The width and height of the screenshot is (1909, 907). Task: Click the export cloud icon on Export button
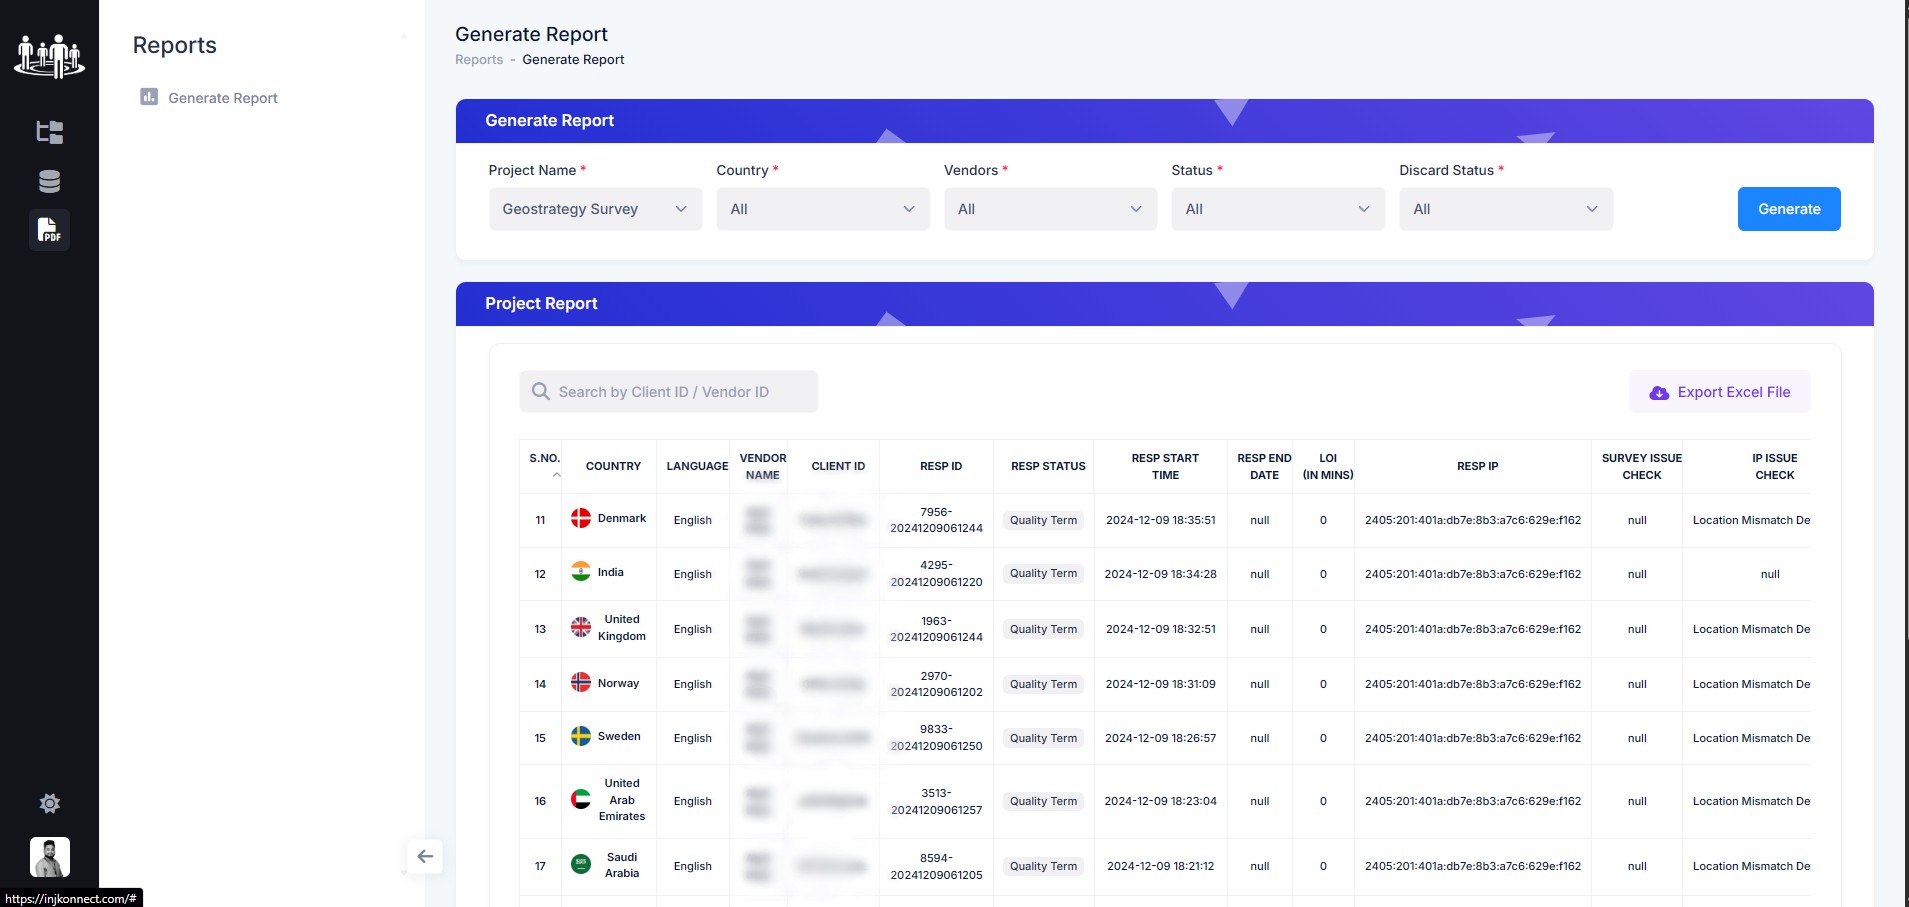[x=1659, y=392]
